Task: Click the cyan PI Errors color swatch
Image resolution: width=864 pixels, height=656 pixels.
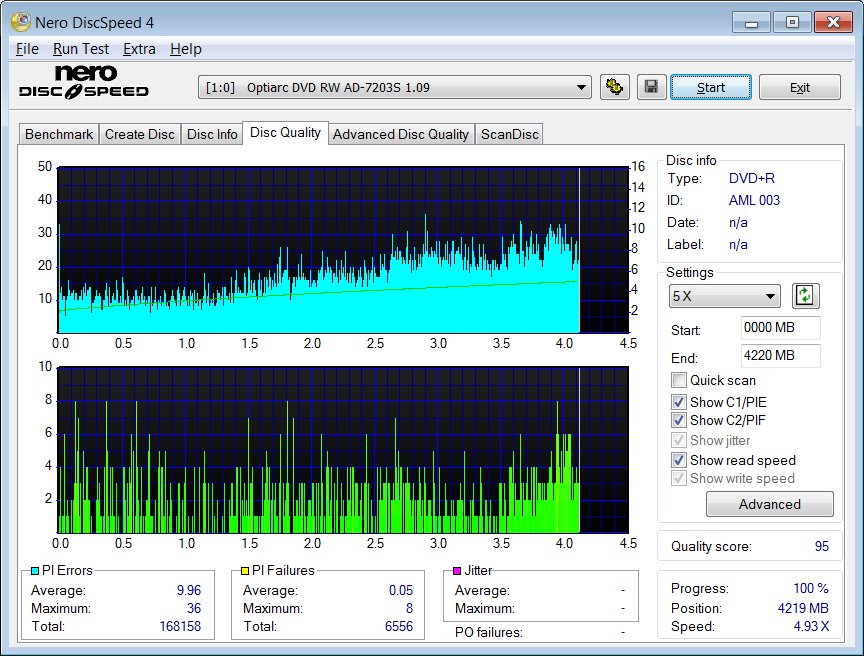Action: (x=35, y=571)
